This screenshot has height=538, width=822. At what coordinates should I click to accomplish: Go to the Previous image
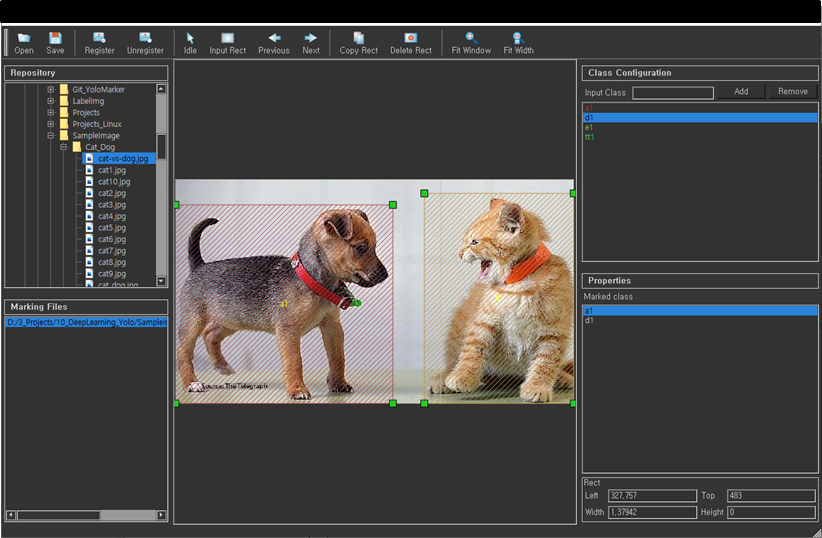click(274, 43)
